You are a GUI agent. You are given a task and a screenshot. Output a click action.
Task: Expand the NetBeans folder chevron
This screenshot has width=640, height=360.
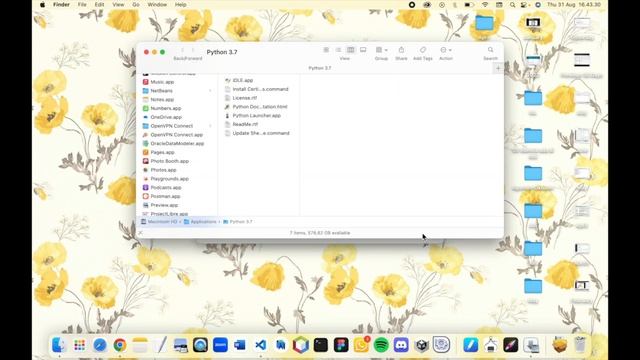[x=211, y=91]
